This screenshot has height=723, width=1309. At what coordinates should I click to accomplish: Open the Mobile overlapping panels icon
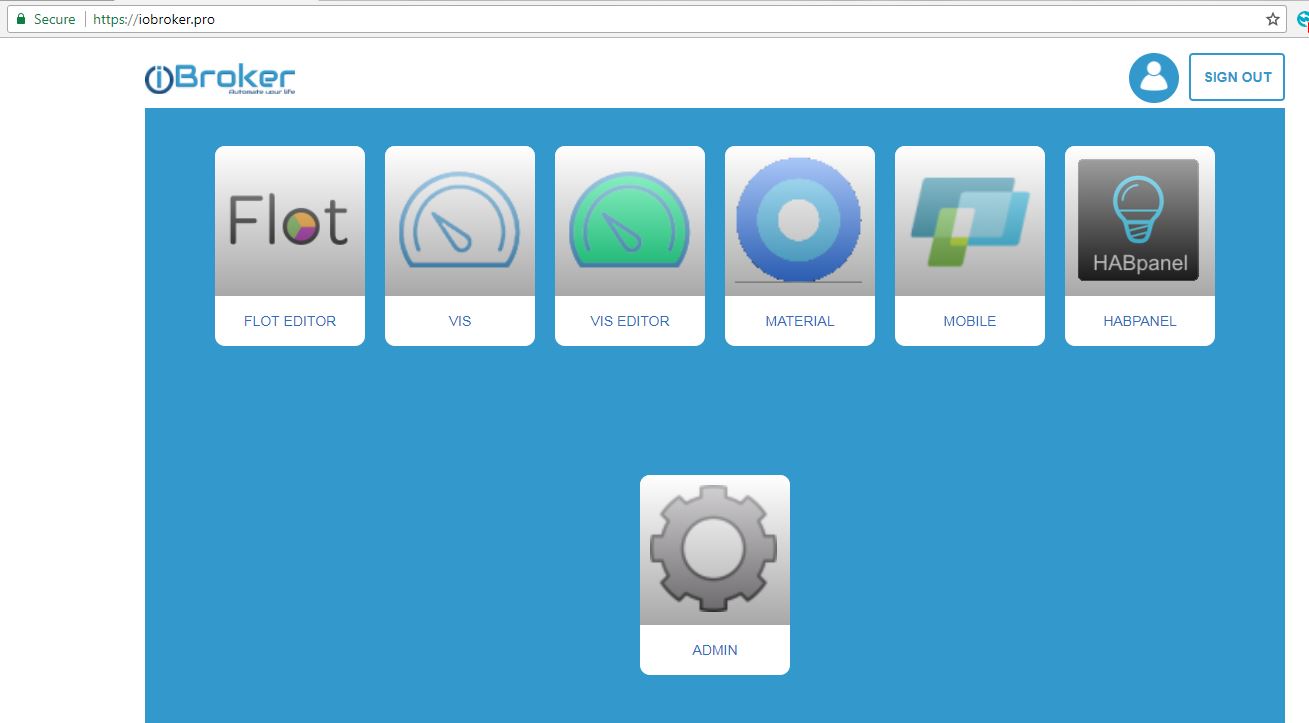pyautogui.click(x=969, y=221)
